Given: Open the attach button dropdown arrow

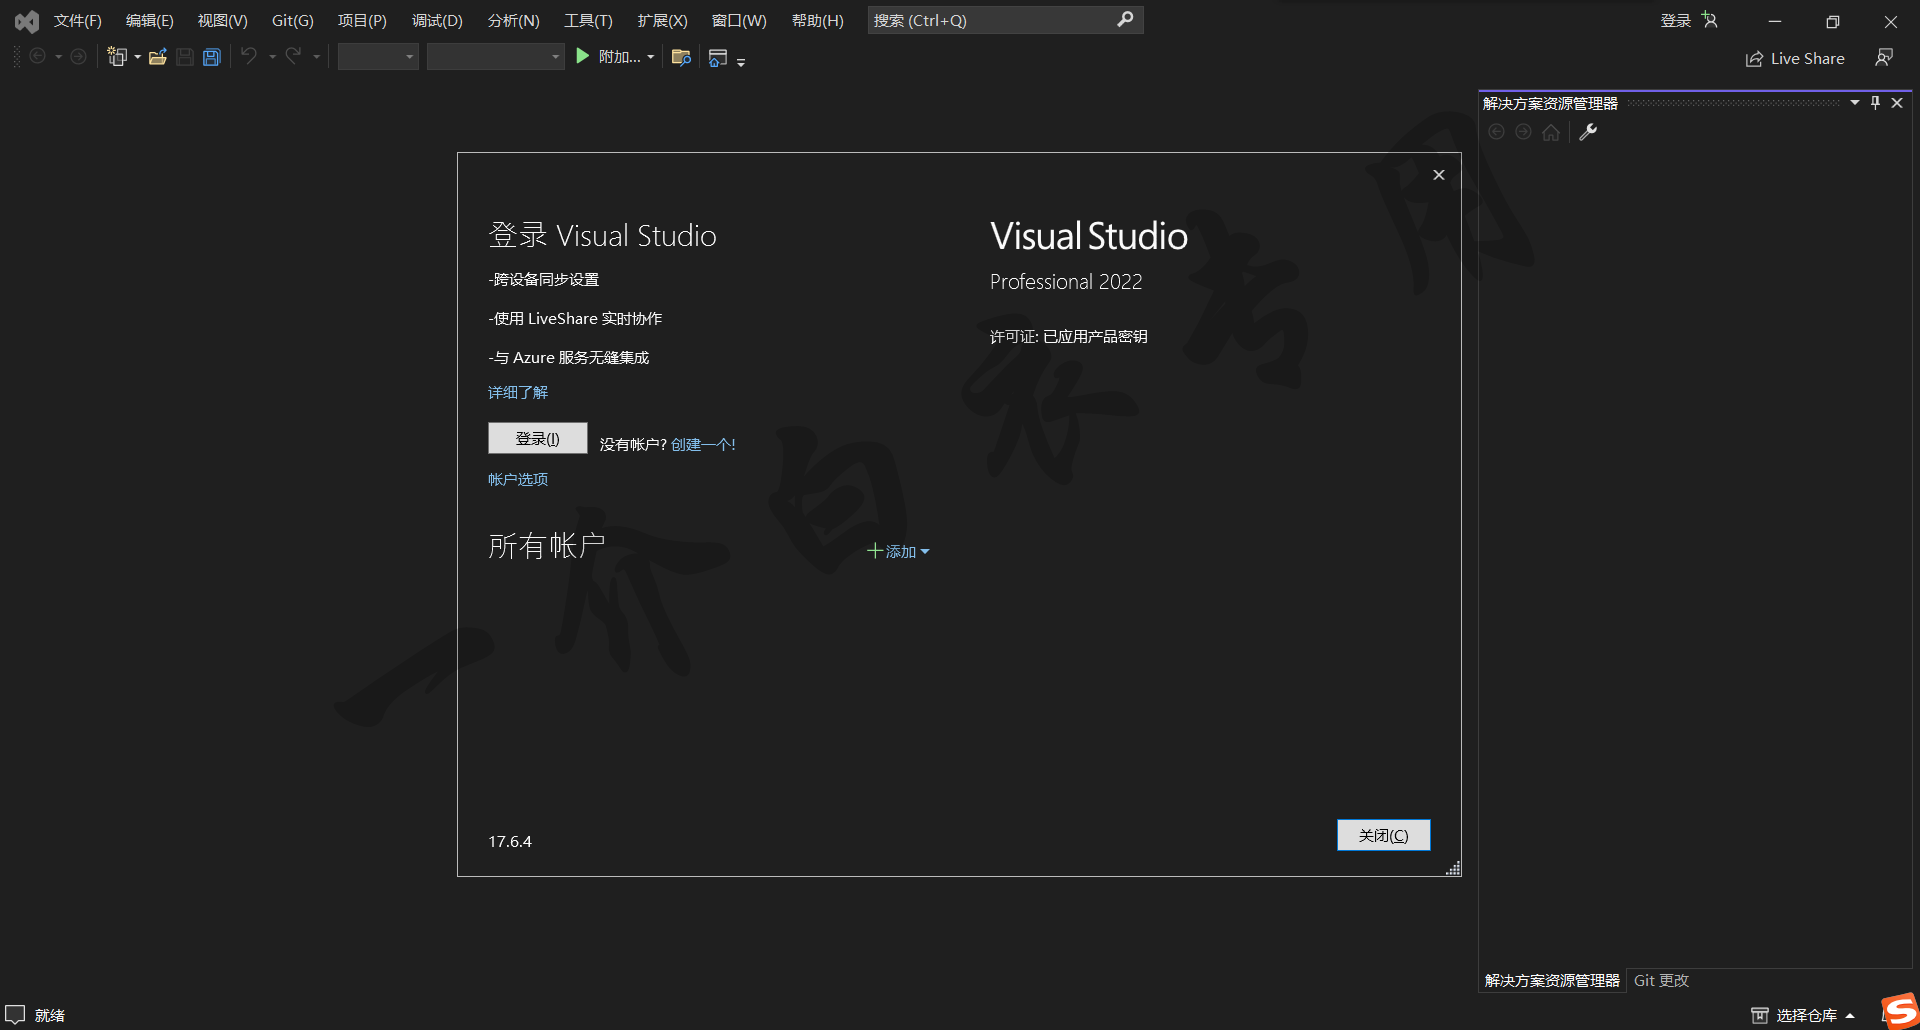Looking at the screenshot, I should pos(651,57).
